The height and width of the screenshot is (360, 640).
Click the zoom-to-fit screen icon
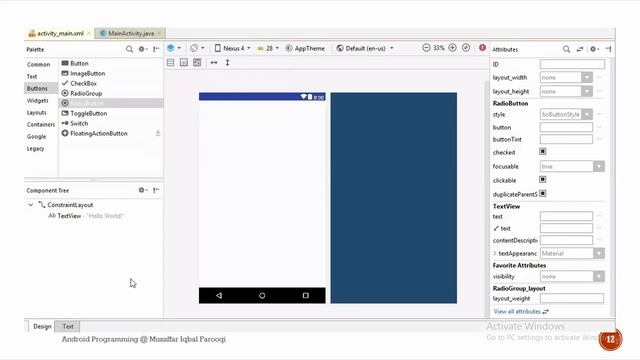(466, 48)
